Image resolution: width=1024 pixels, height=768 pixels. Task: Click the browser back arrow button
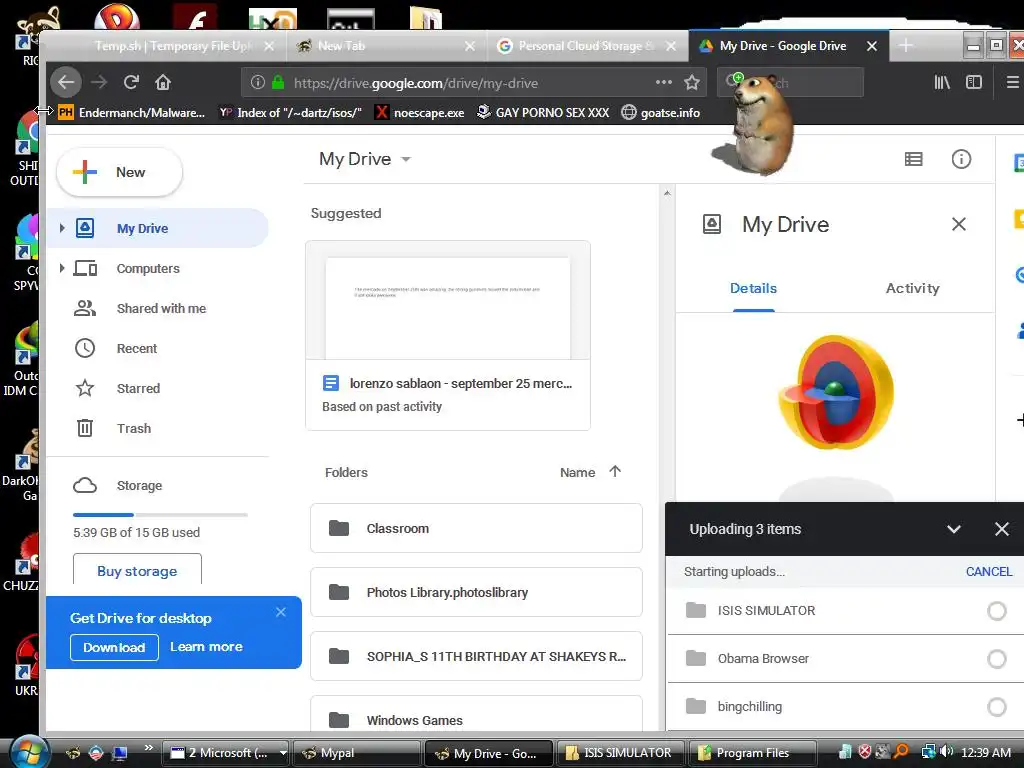(66, 82)
